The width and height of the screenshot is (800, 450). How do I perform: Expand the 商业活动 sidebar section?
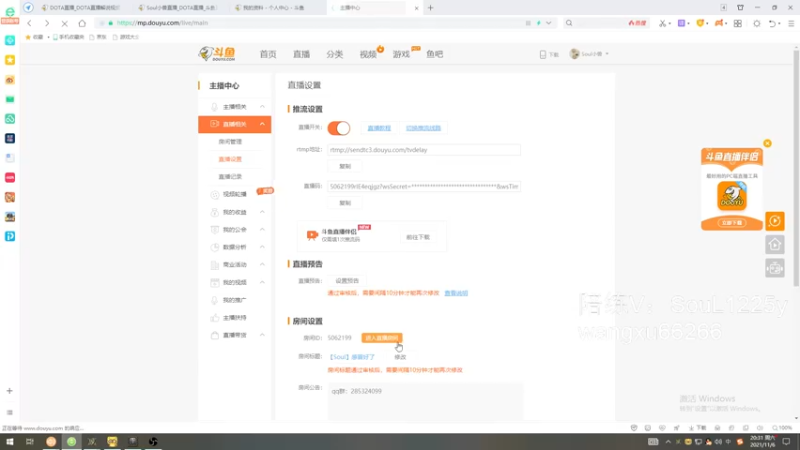262,264
